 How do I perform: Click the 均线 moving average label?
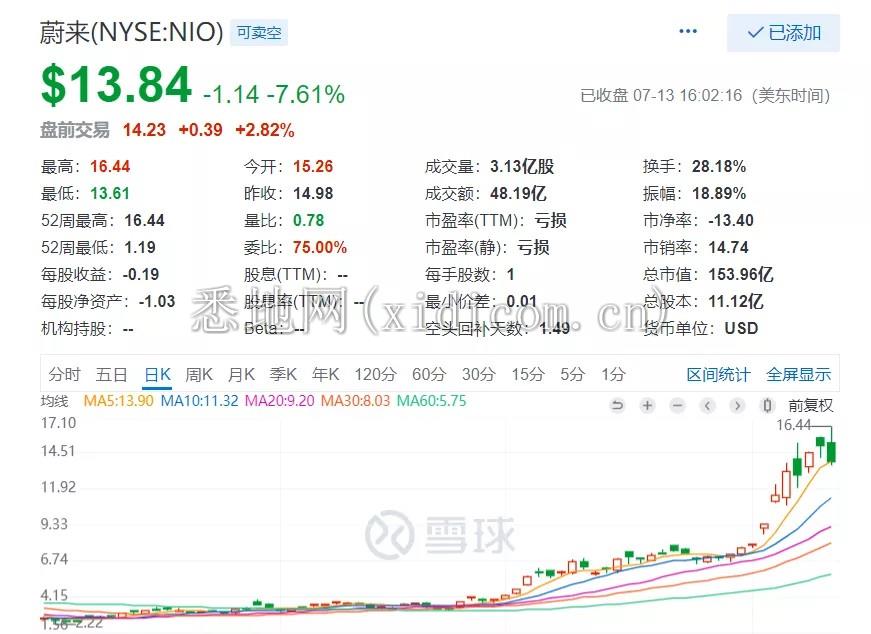(x=54, y=401)
